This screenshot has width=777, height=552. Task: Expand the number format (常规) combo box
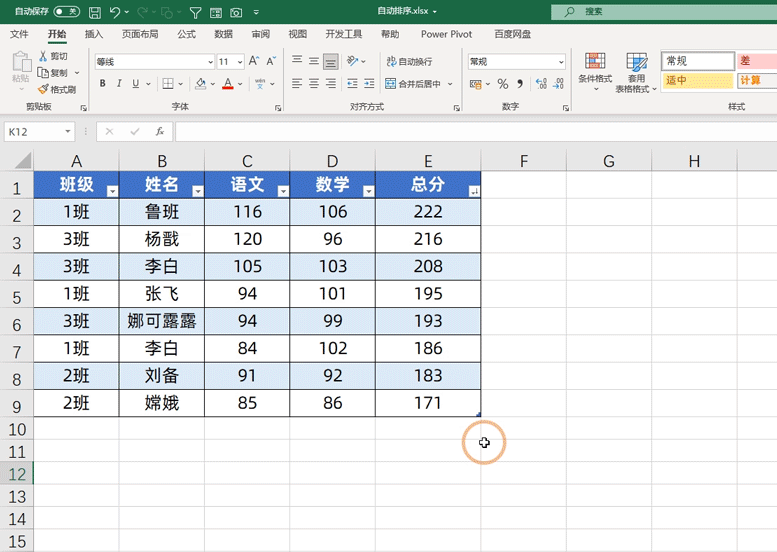[x=561, y=62]
